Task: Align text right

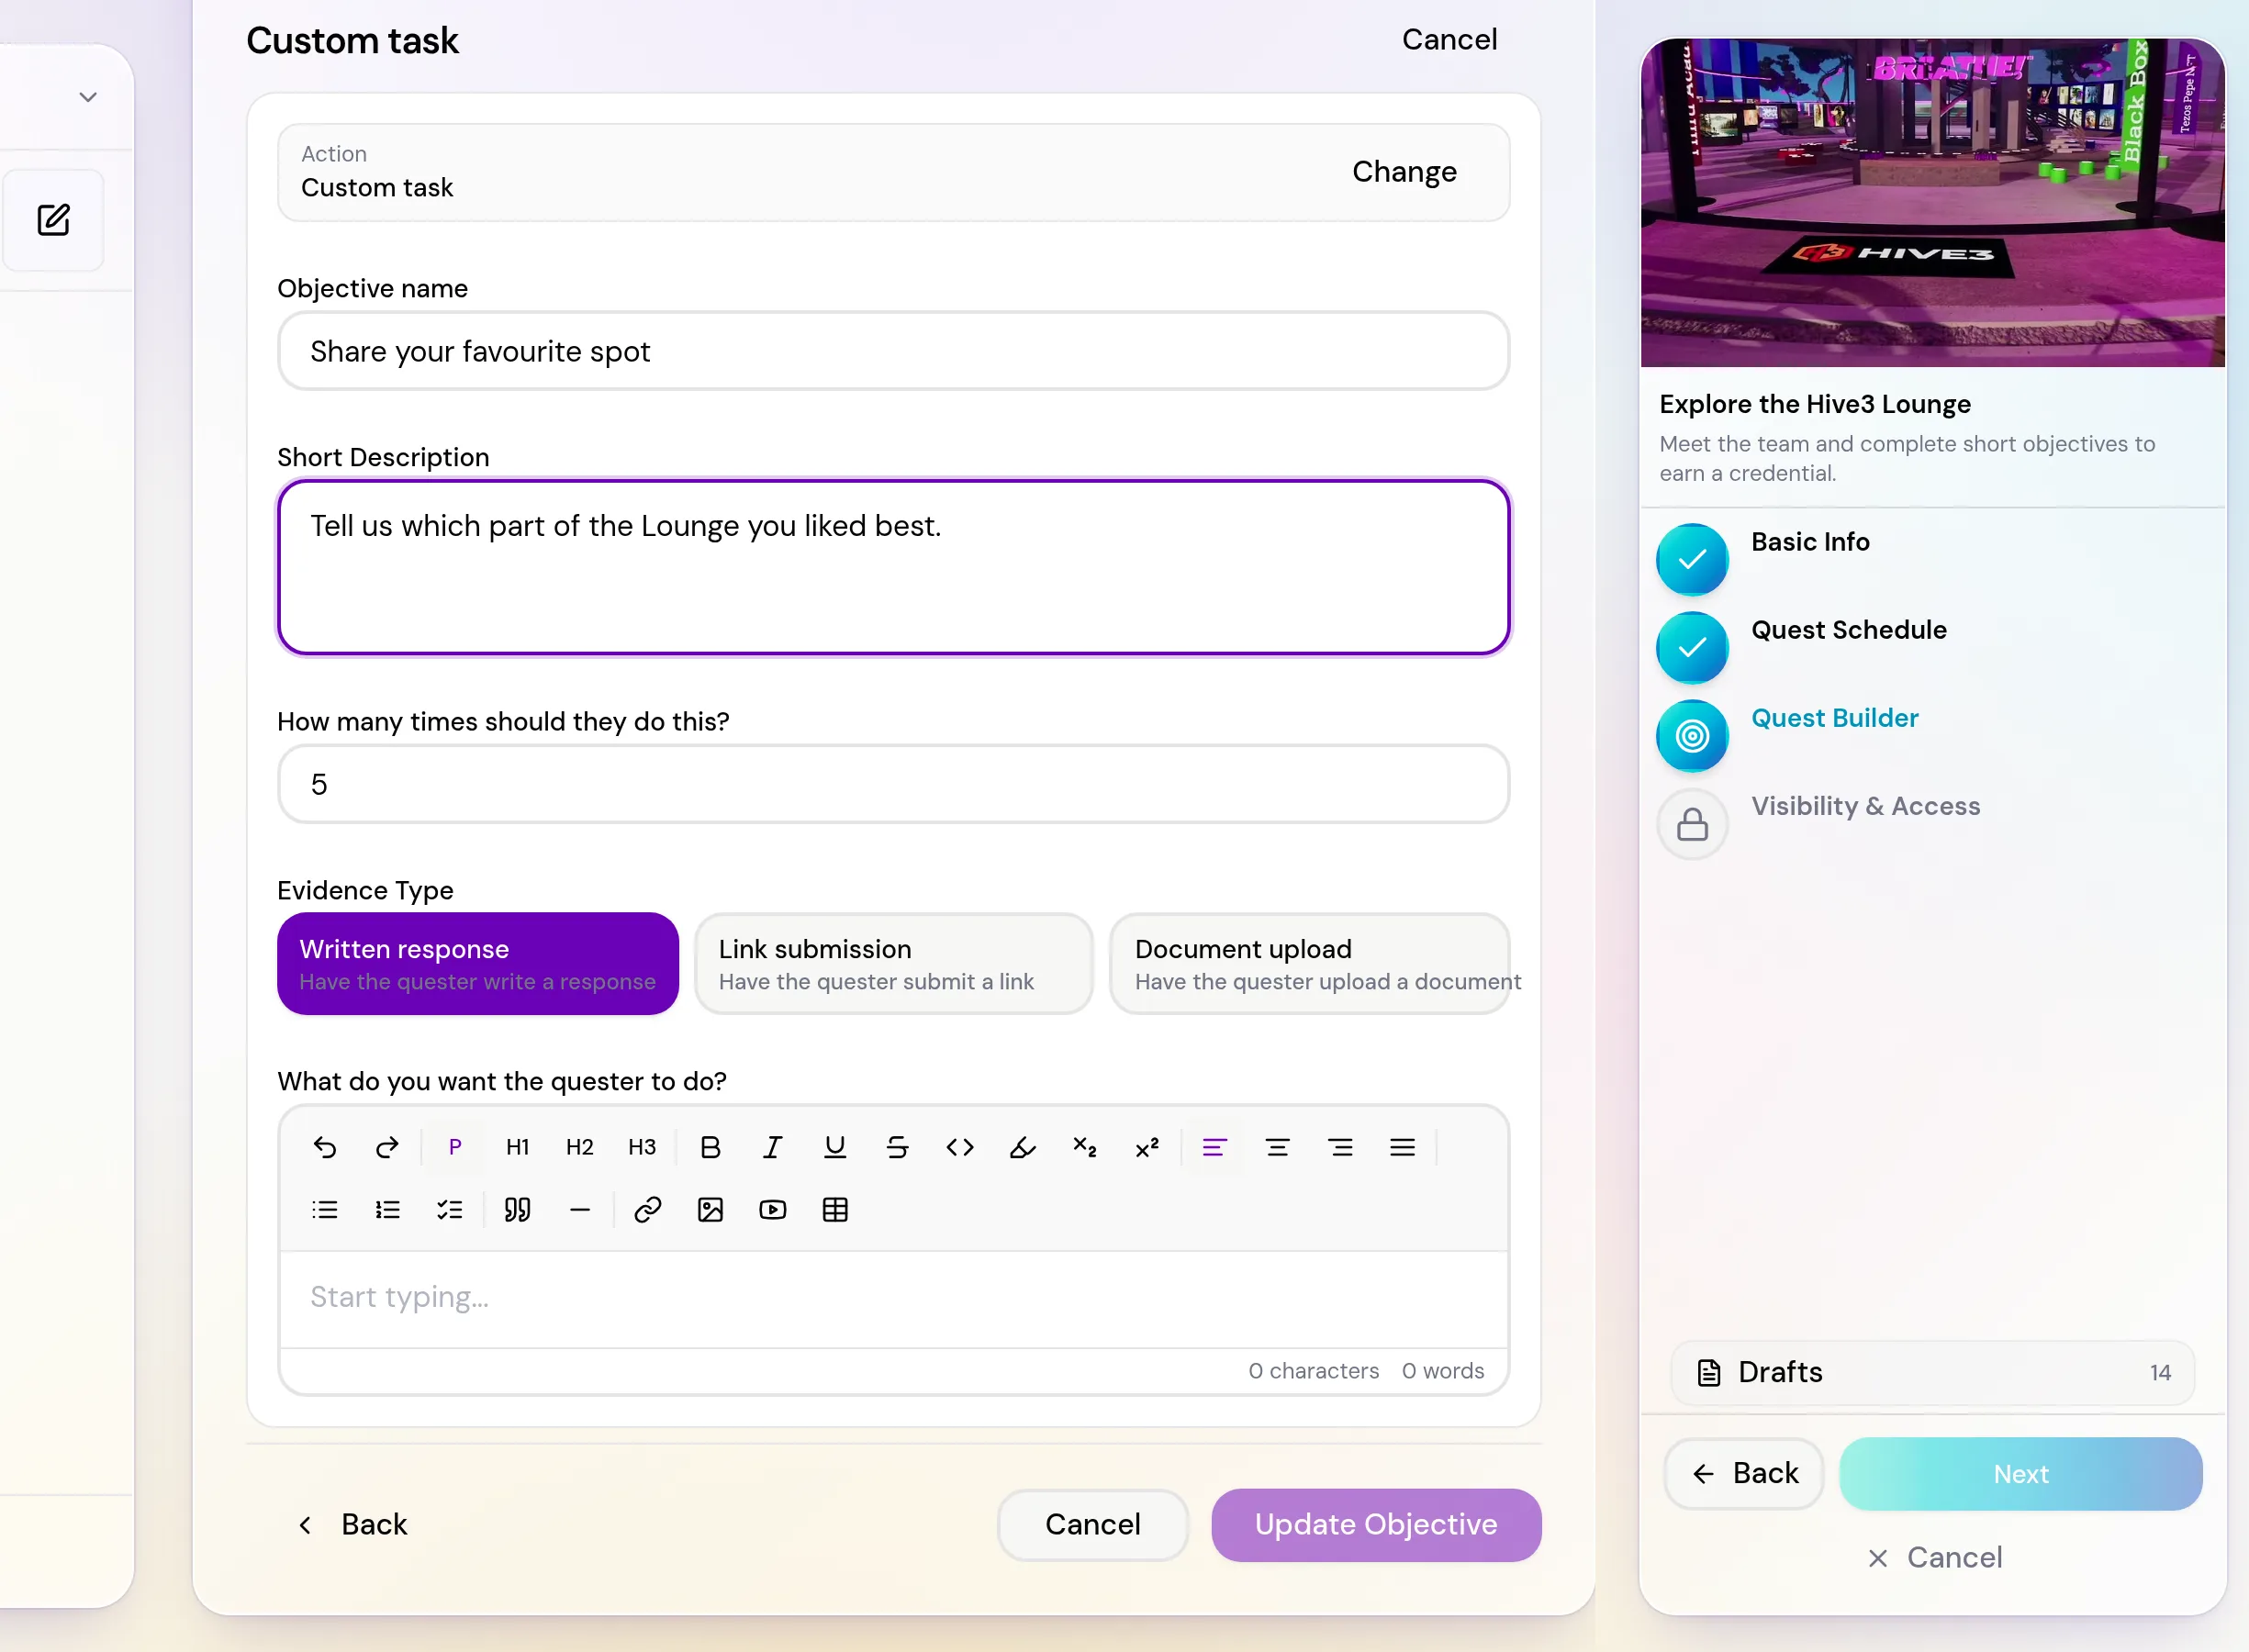Action: coord(1340,1147)
